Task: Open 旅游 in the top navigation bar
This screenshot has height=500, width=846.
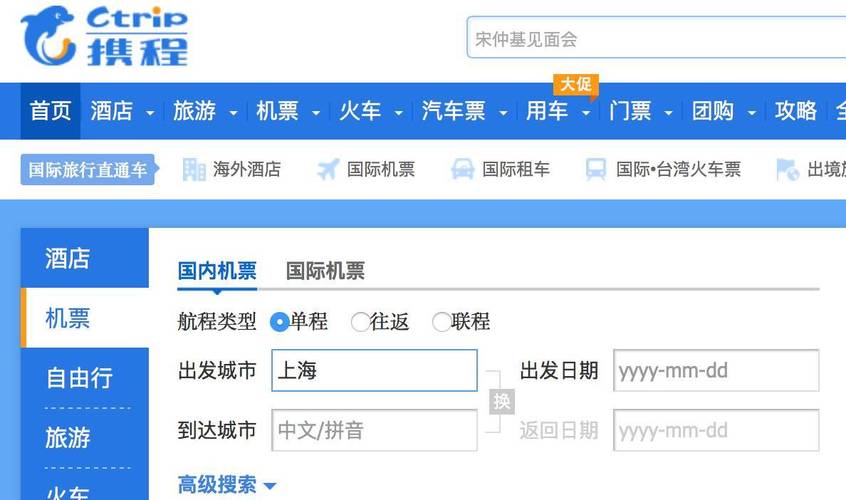Action: [x=194, y=111]
